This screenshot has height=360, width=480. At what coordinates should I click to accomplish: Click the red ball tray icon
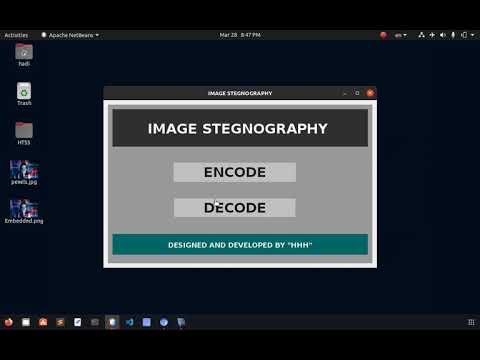tap(383, 35)
